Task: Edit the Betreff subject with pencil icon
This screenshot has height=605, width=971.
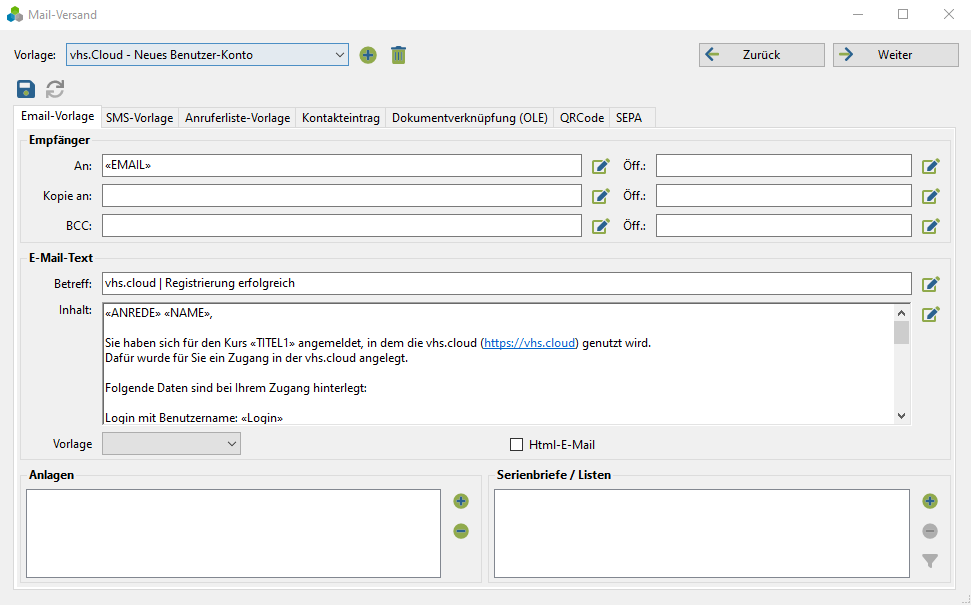Action: (x=931, y=284)
